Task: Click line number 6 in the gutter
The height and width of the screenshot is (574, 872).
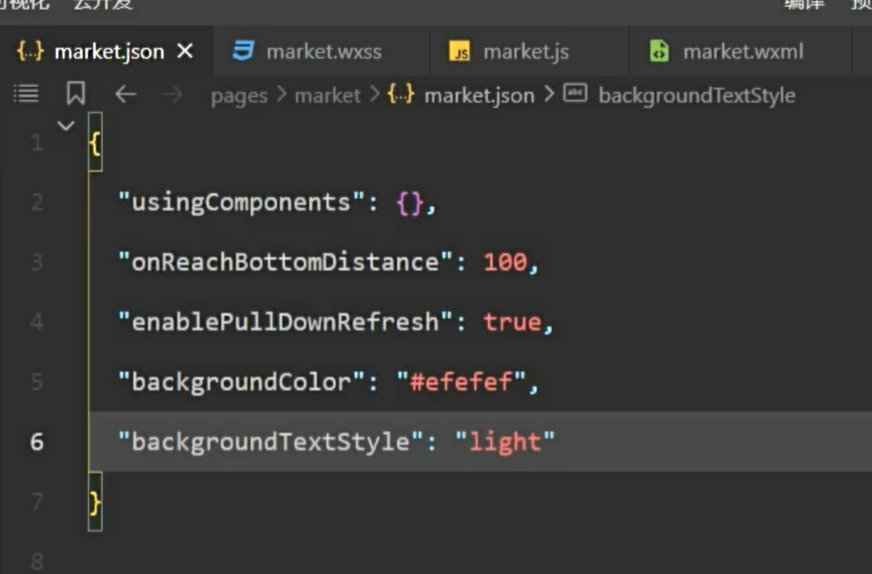Action: click(37, 441)
